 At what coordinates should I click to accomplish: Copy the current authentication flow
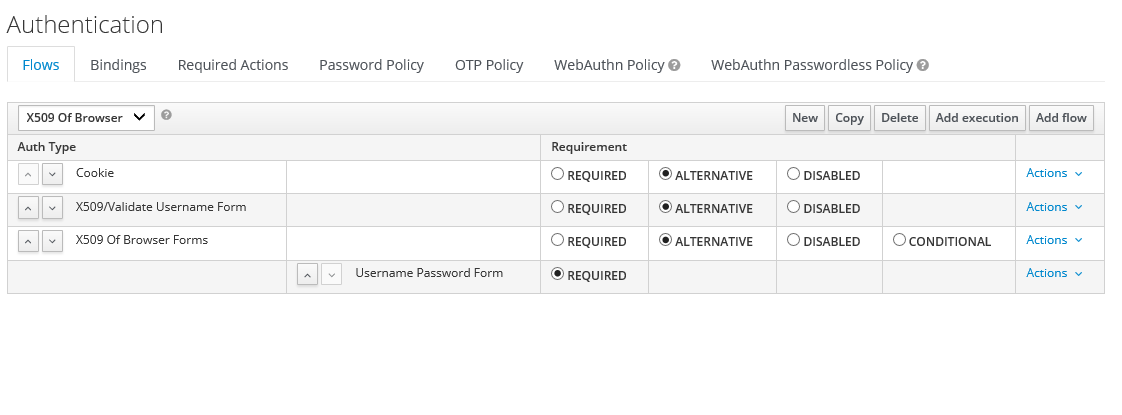coord(849,118)
